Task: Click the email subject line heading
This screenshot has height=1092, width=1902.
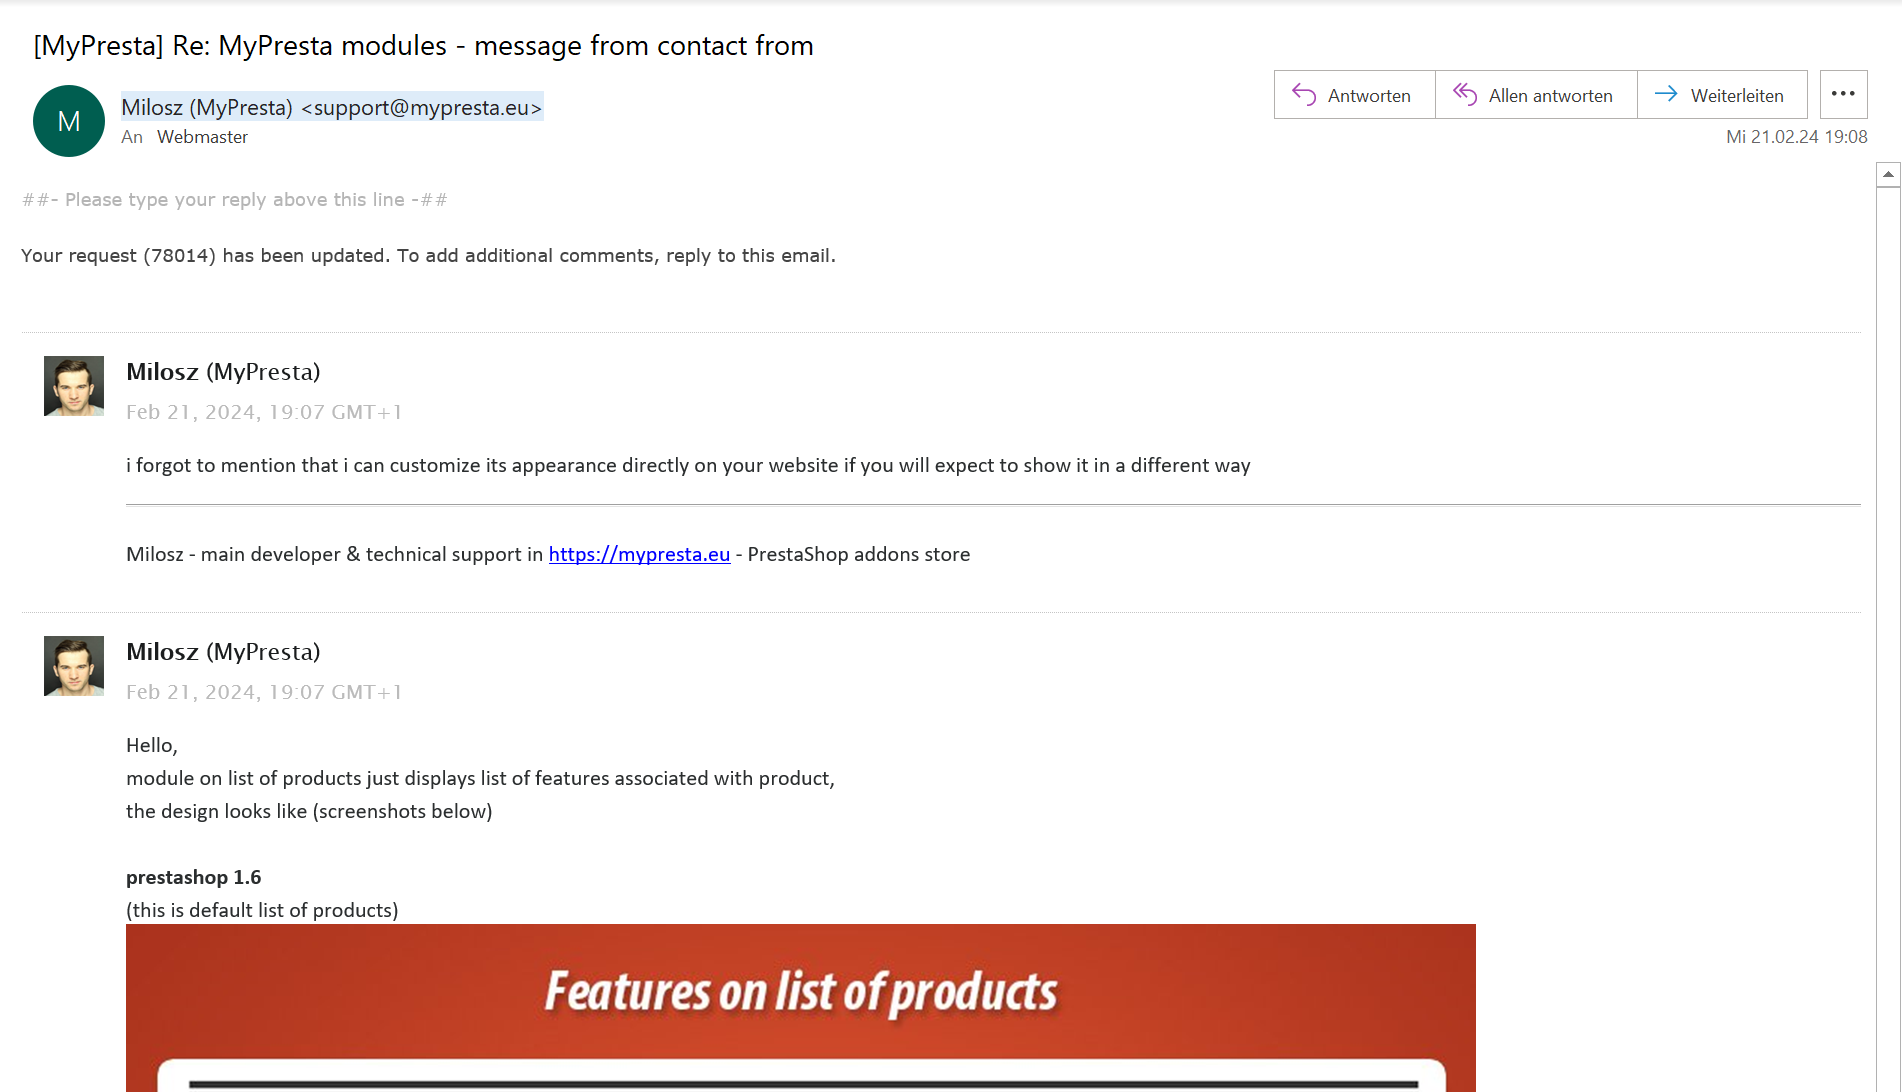Action: coord(423,46)
